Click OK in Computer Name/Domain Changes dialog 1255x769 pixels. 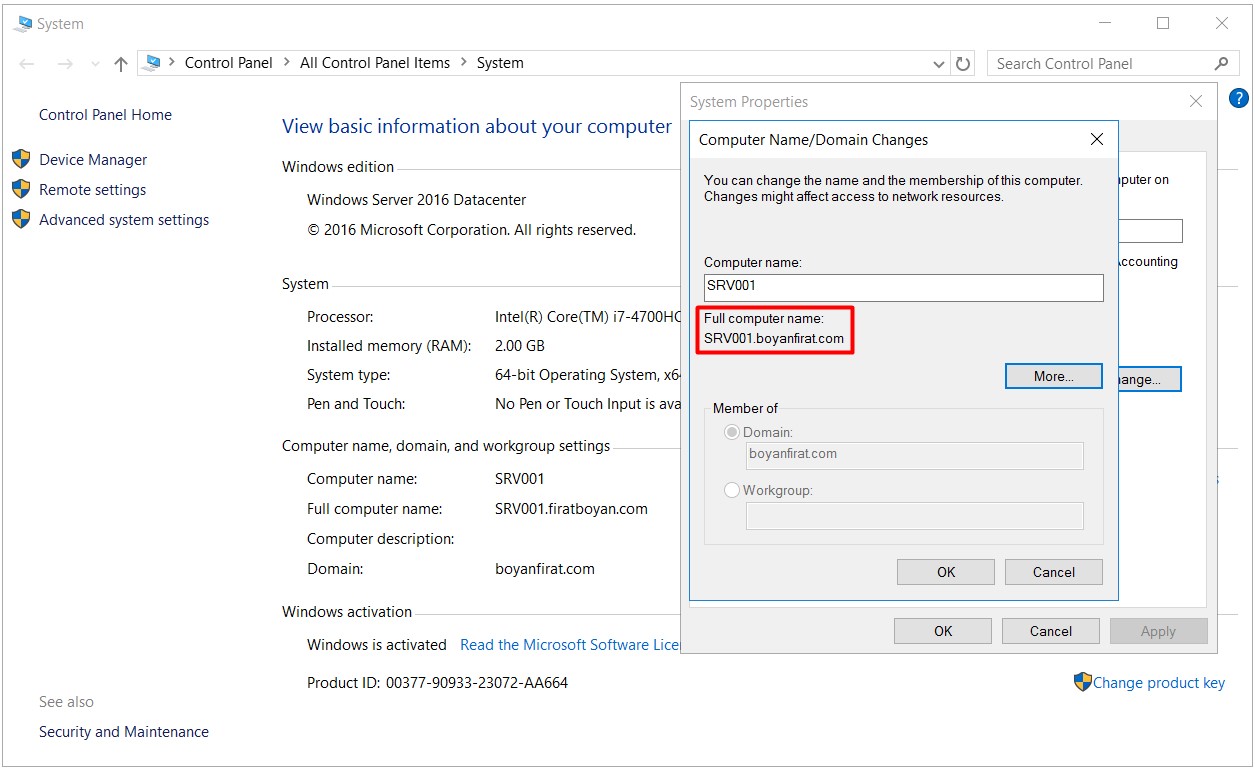coord(946,572)
